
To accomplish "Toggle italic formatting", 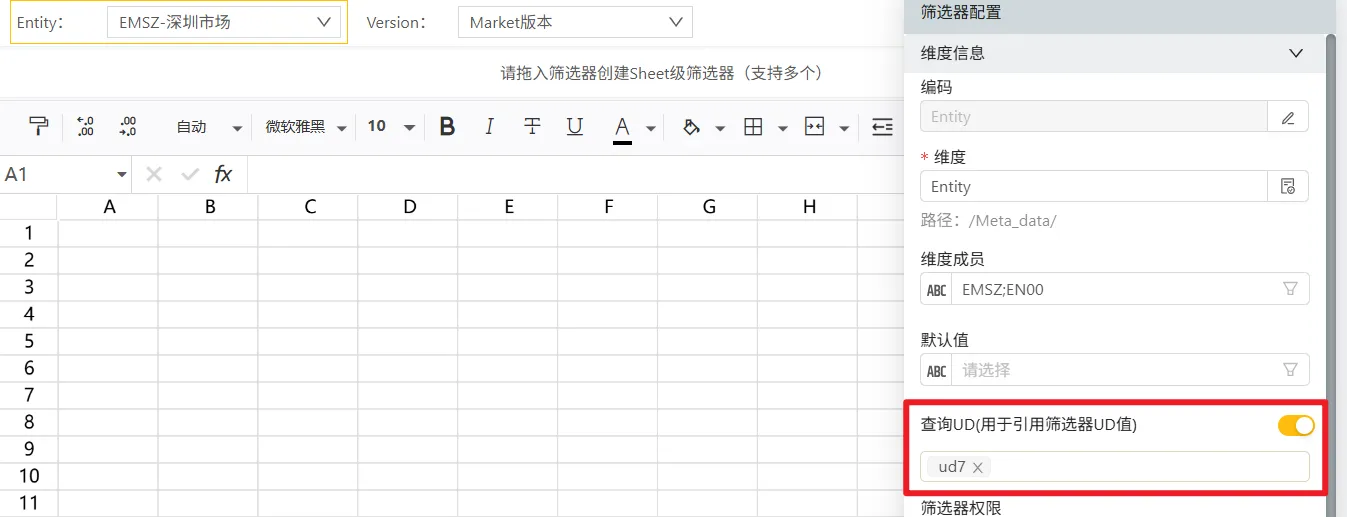I will coord(489,126).
